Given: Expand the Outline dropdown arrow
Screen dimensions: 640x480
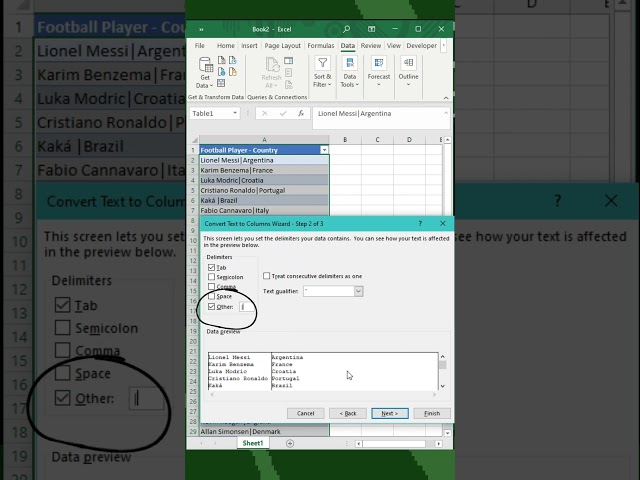Looking at the screenshot, I should [x=408, y=84].
